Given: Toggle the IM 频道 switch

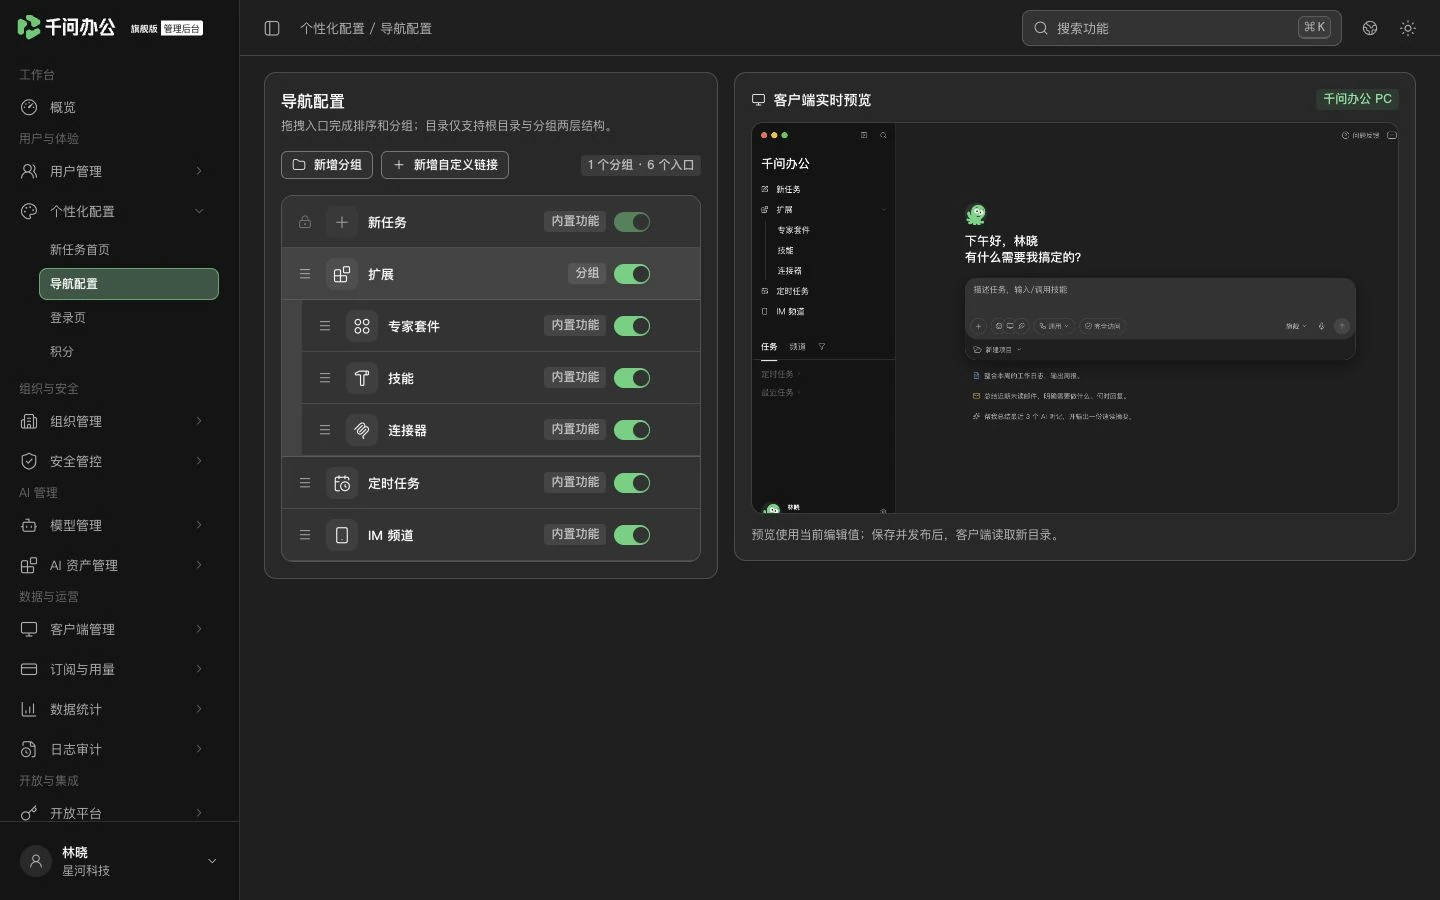Looking at the screenshot, I should [x=632, y=535].
